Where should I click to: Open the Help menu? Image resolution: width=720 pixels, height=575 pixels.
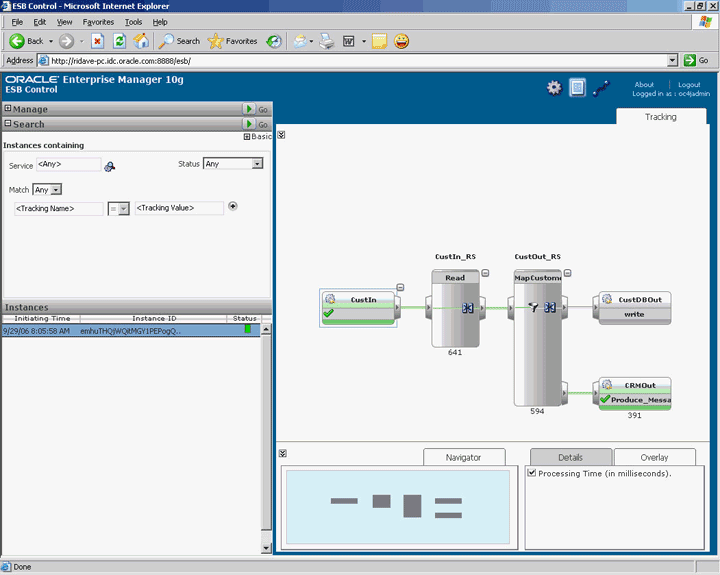160,22
